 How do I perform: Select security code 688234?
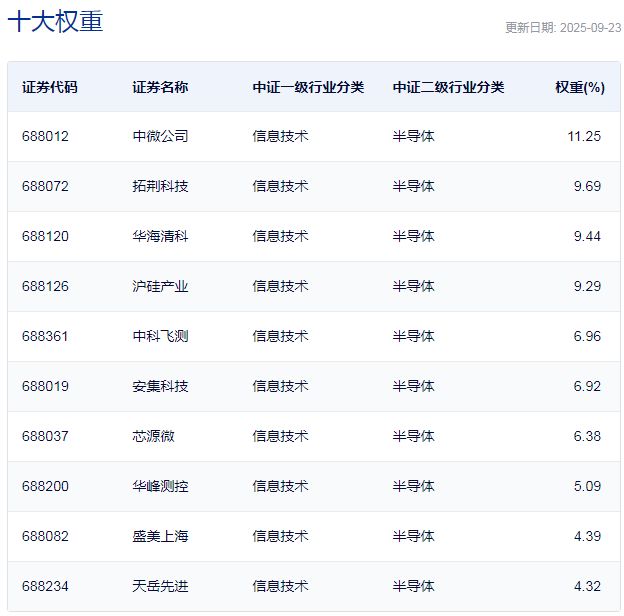point(45,586)
